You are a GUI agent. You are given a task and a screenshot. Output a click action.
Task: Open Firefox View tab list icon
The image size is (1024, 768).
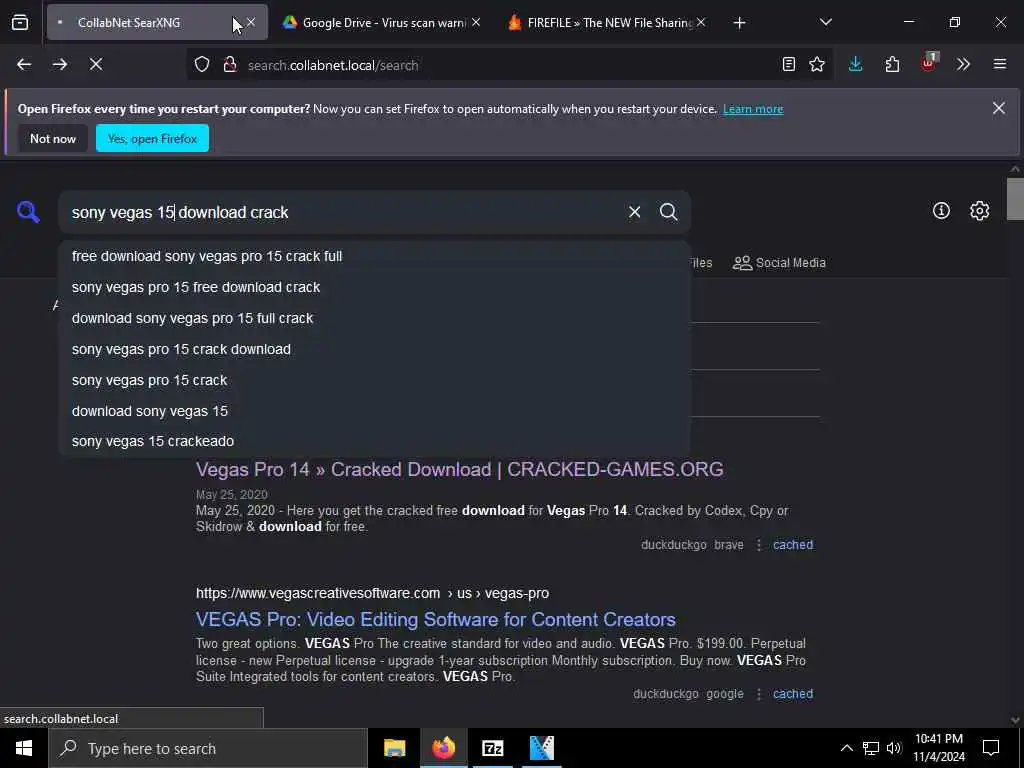point(20,22)
